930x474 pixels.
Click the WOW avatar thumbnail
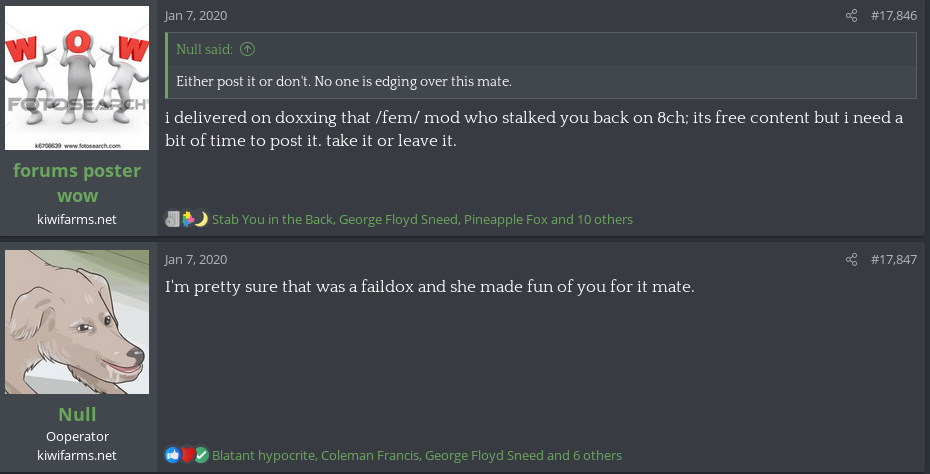coord(77,78)
